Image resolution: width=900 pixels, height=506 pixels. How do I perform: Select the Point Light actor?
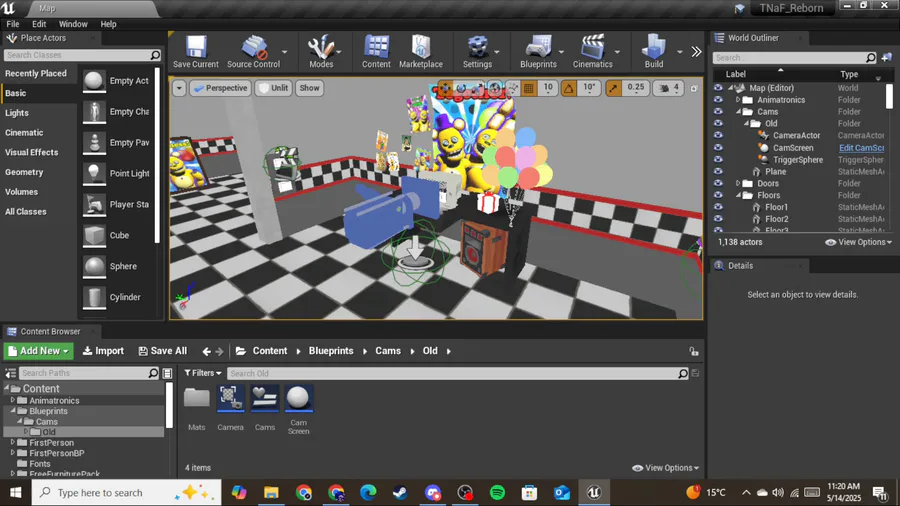[x=117, y=173]
